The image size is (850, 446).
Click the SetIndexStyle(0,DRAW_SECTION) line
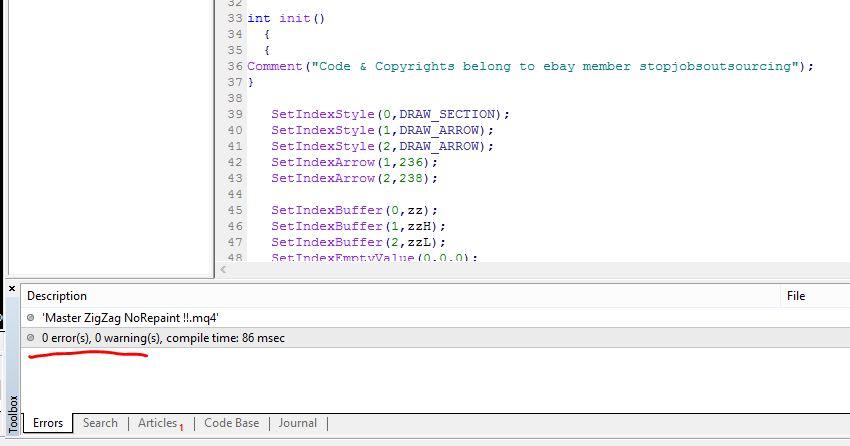[x=390, y=114]
